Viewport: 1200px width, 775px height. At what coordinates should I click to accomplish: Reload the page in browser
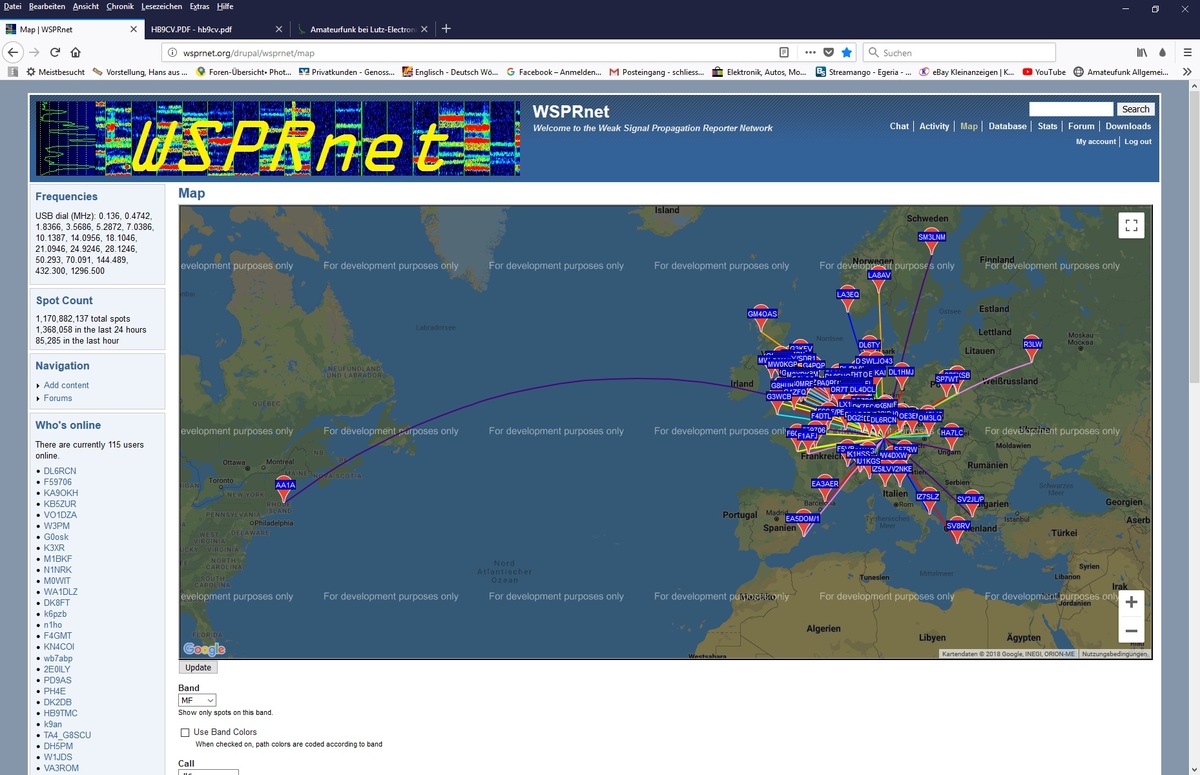(x=55, y=52)
